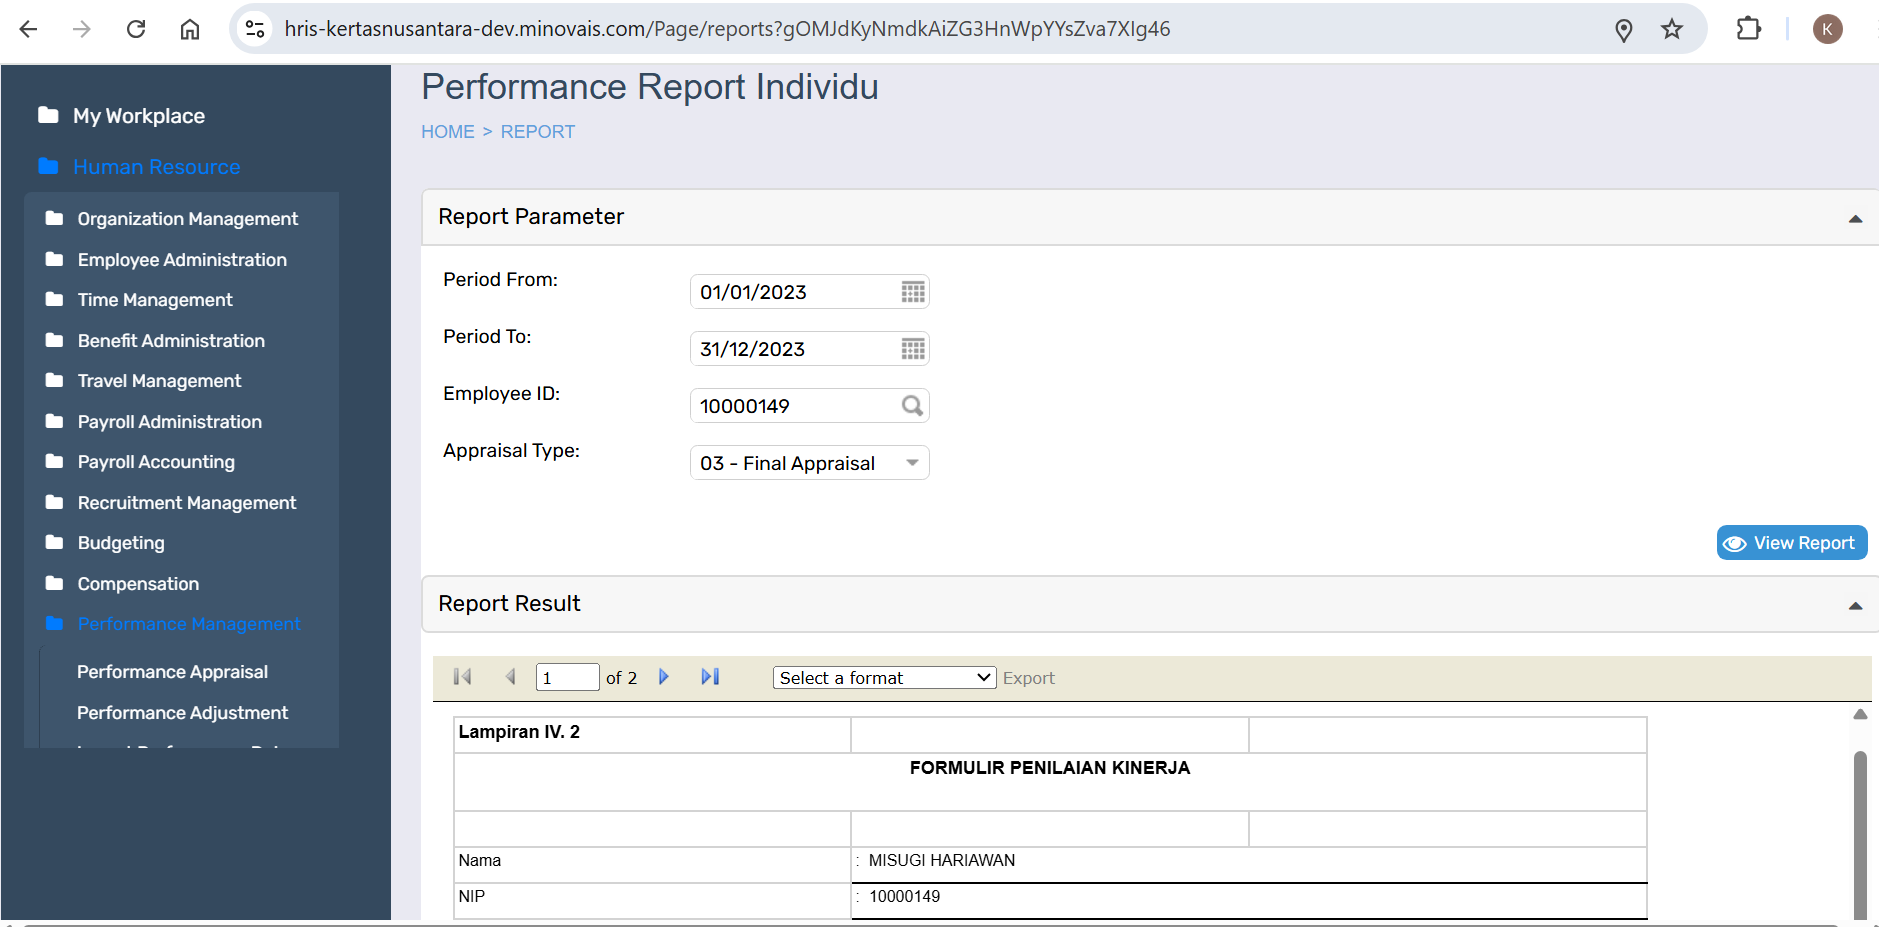The height and width of the screenshot is (927, 1879).
Task: Jump to last report page
Action: (x=710, y=677)
